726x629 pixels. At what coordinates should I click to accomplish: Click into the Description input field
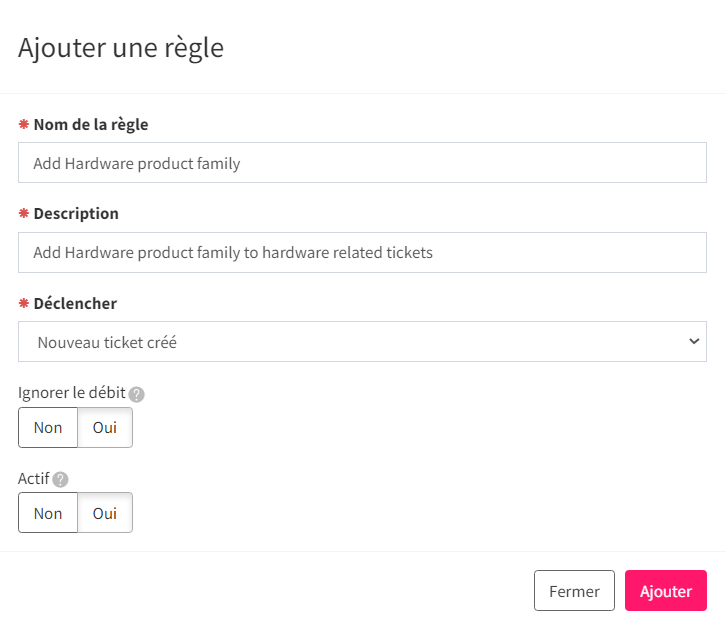(362, 252)
